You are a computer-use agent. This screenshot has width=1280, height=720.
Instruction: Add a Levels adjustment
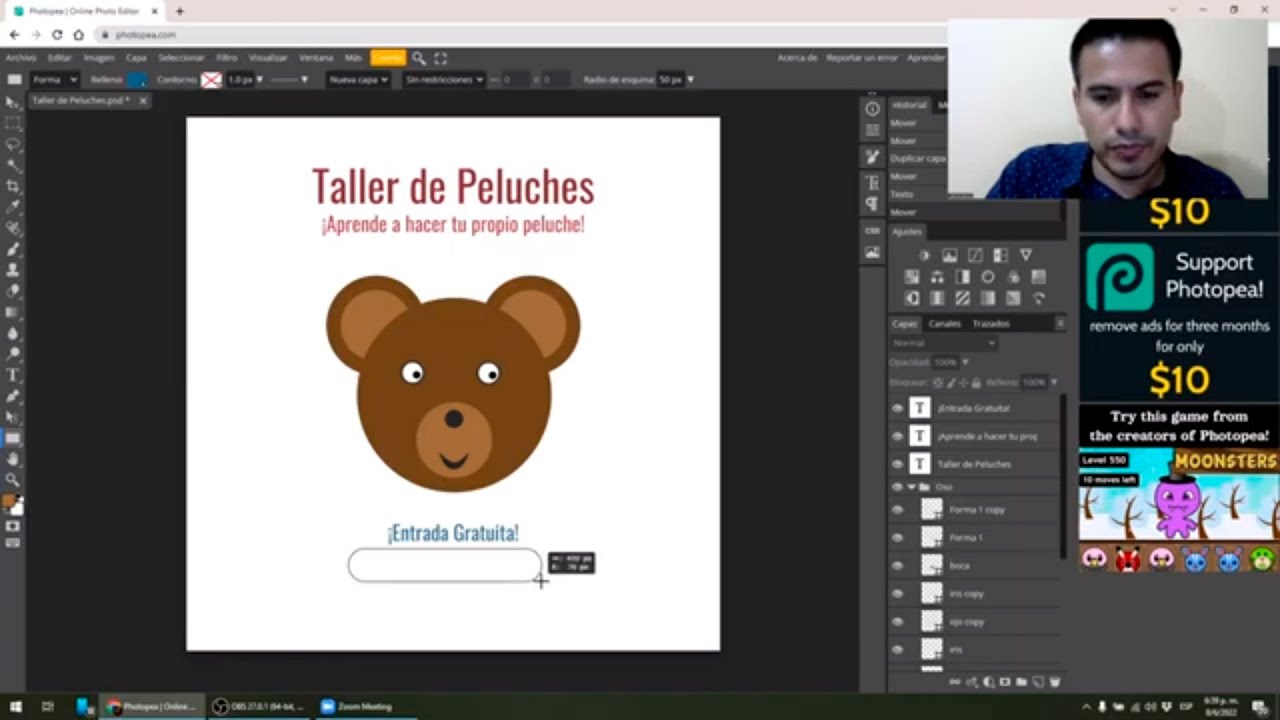coord(950,256)
